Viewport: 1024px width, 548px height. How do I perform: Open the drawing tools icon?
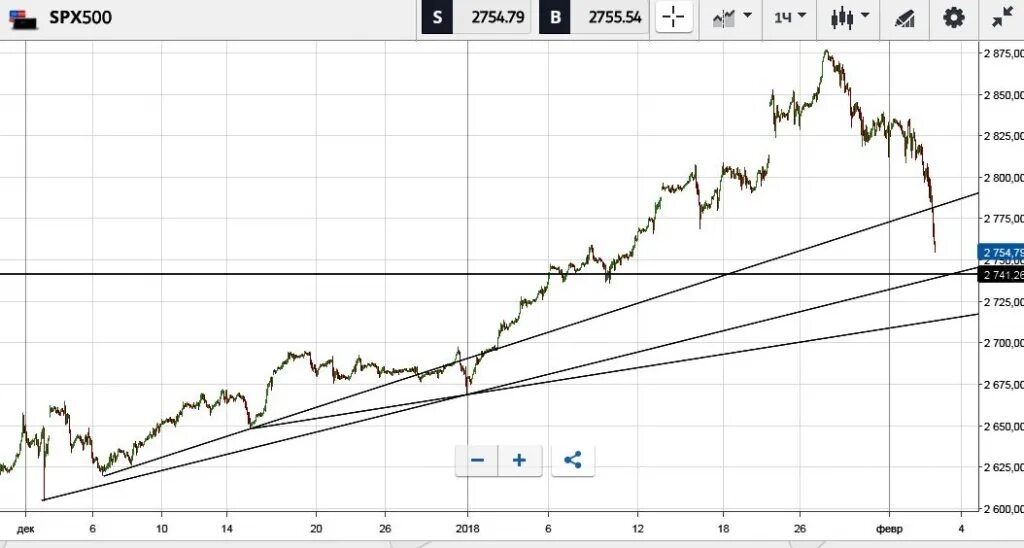[x=904, y=18]
